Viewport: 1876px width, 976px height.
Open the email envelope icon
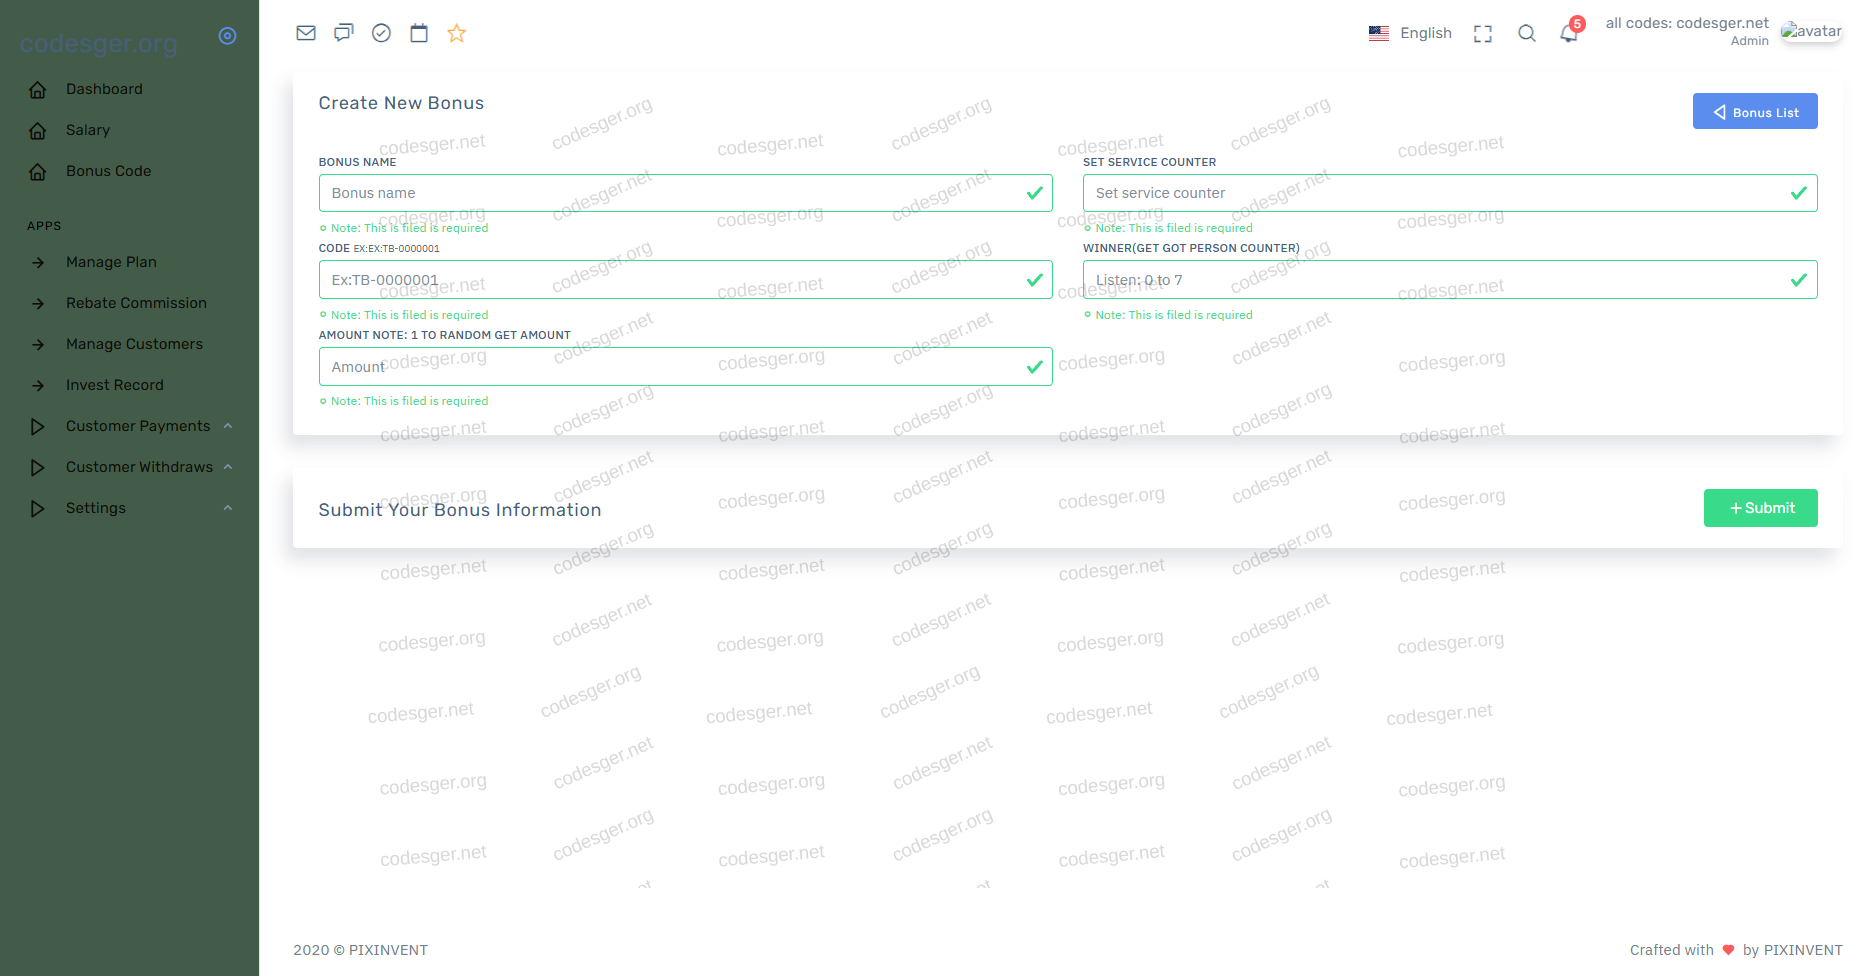(306, 33)
